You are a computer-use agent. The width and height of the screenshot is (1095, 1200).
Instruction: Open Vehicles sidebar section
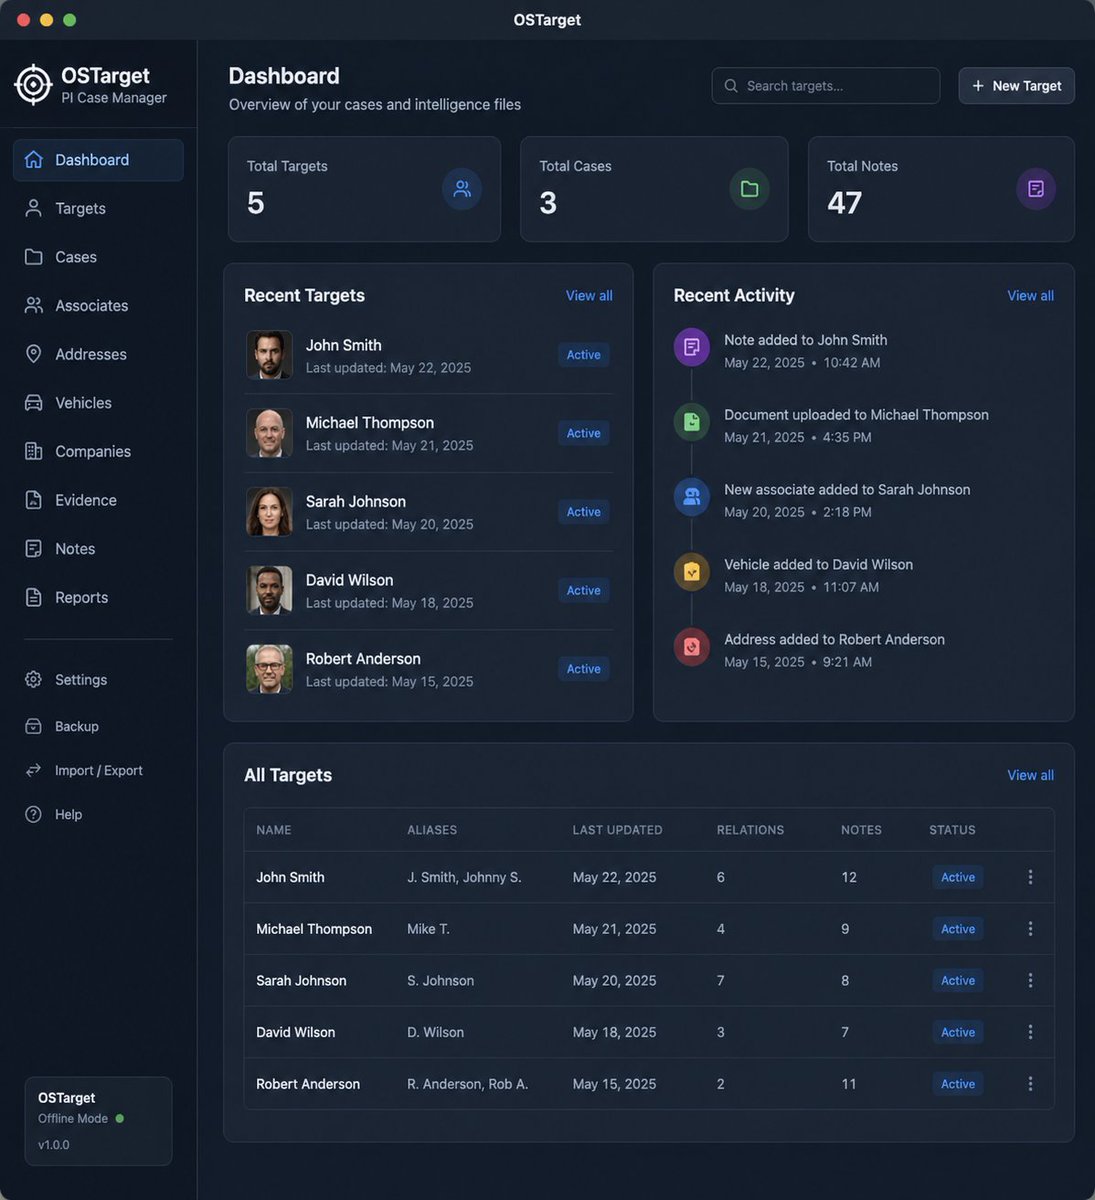point(98,403)
